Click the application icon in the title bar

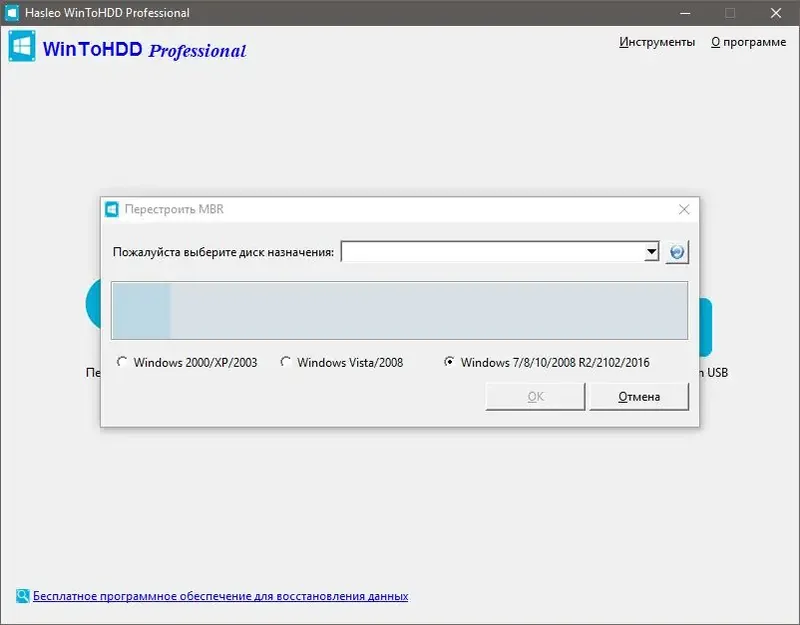coord(12,13)
